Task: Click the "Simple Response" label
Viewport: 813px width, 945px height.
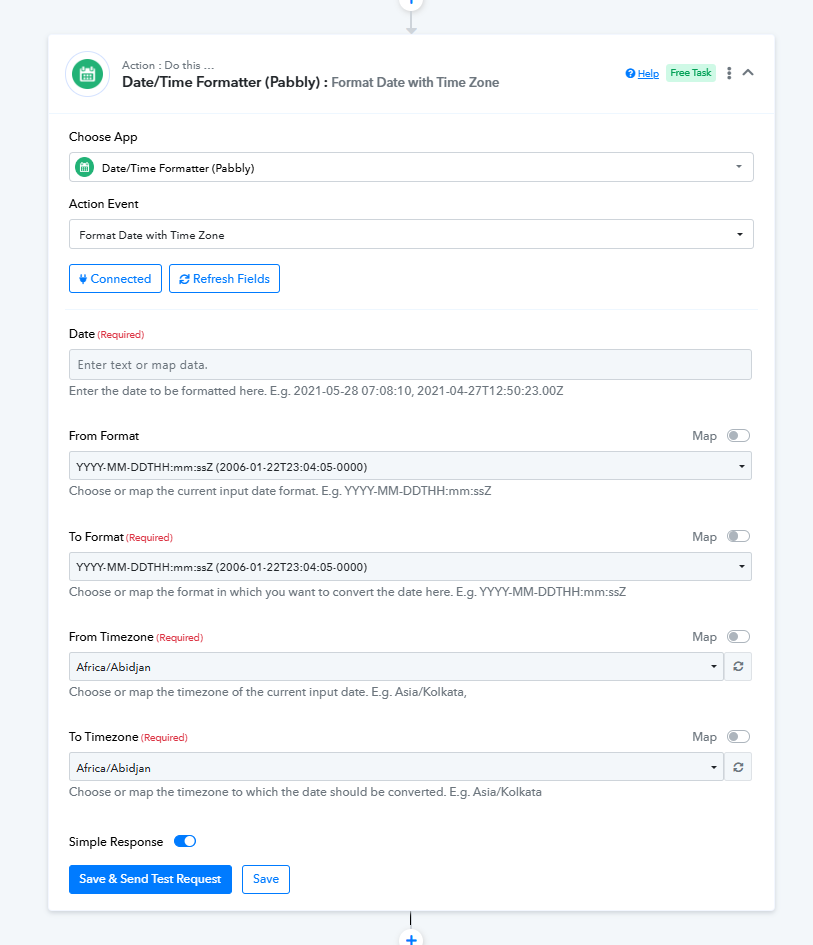Action: point(116,842)
